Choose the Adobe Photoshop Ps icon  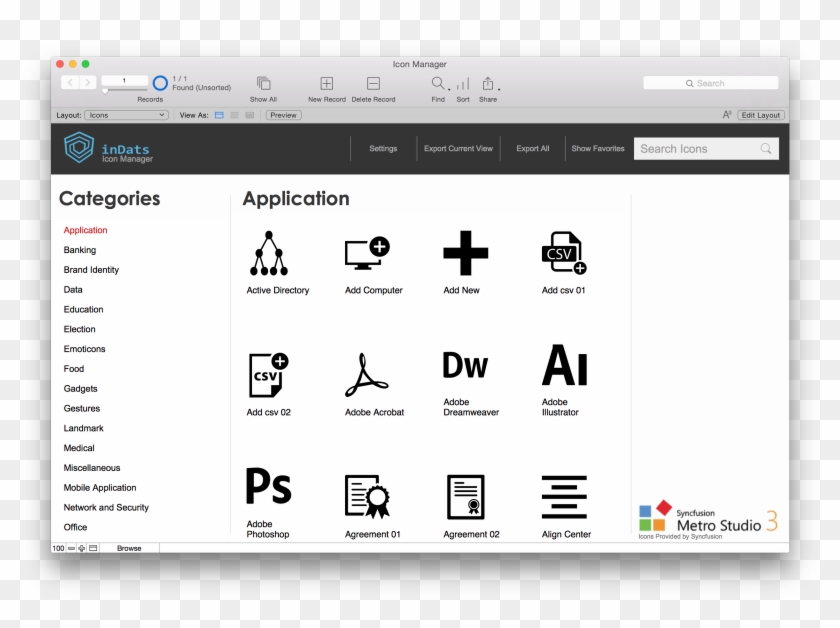tap(268, 486)
